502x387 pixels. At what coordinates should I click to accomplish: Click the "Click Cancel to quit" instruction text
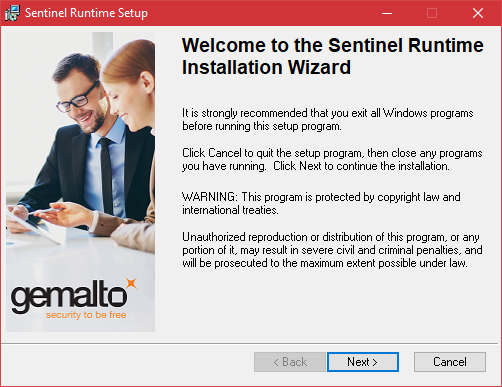[x=332, y=159]
